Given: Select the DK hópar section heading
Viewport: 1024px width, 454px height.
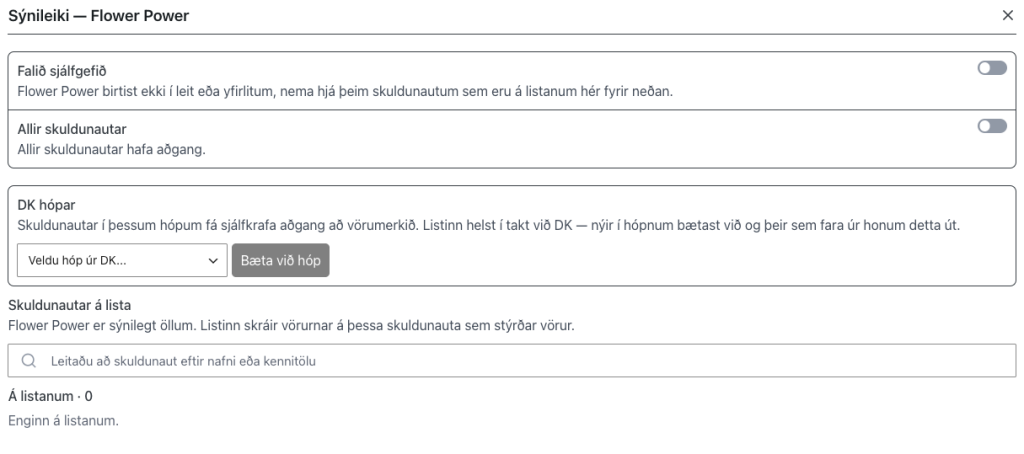Looking at the screenshot, I should click(46, 205).
